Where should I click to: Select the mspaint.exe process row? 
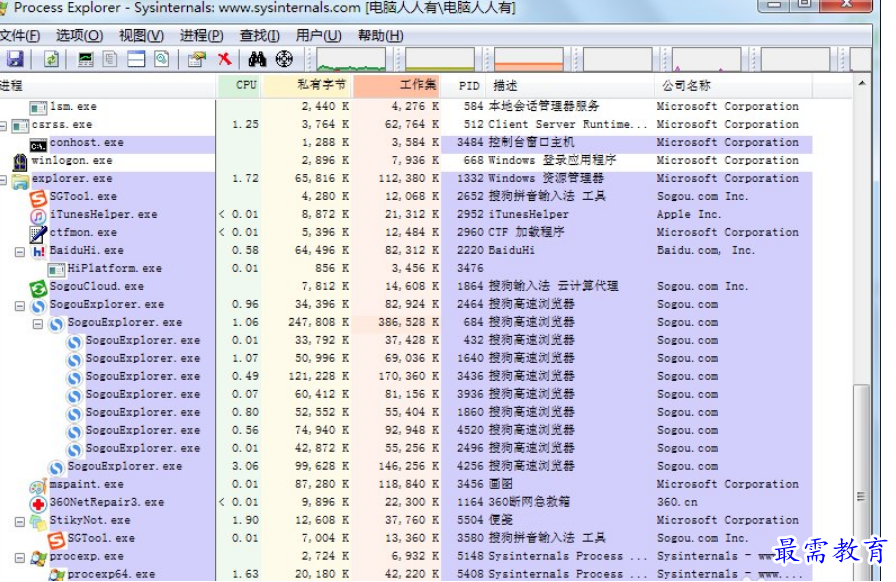[86, 485]
